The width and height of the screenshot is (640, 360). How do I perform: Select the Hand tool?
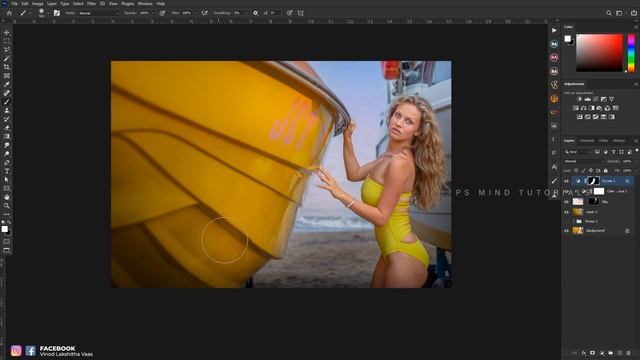tap(7, 197)
